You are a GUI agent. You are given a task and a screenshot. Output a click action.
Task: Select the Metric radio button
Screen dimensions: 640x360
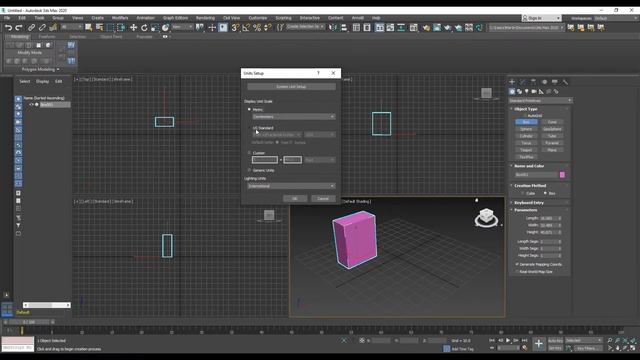[249, 109]
